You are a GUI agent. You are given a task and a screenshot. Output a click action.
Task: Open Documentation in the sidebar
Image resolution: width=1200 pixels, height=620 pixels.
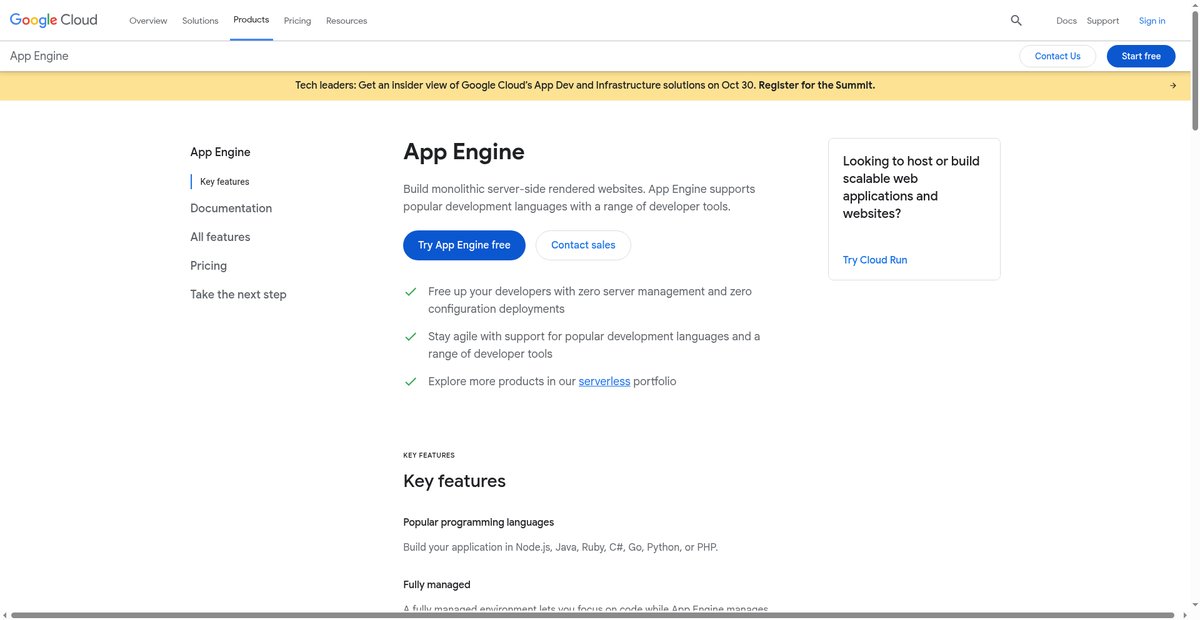click(231, 208)
